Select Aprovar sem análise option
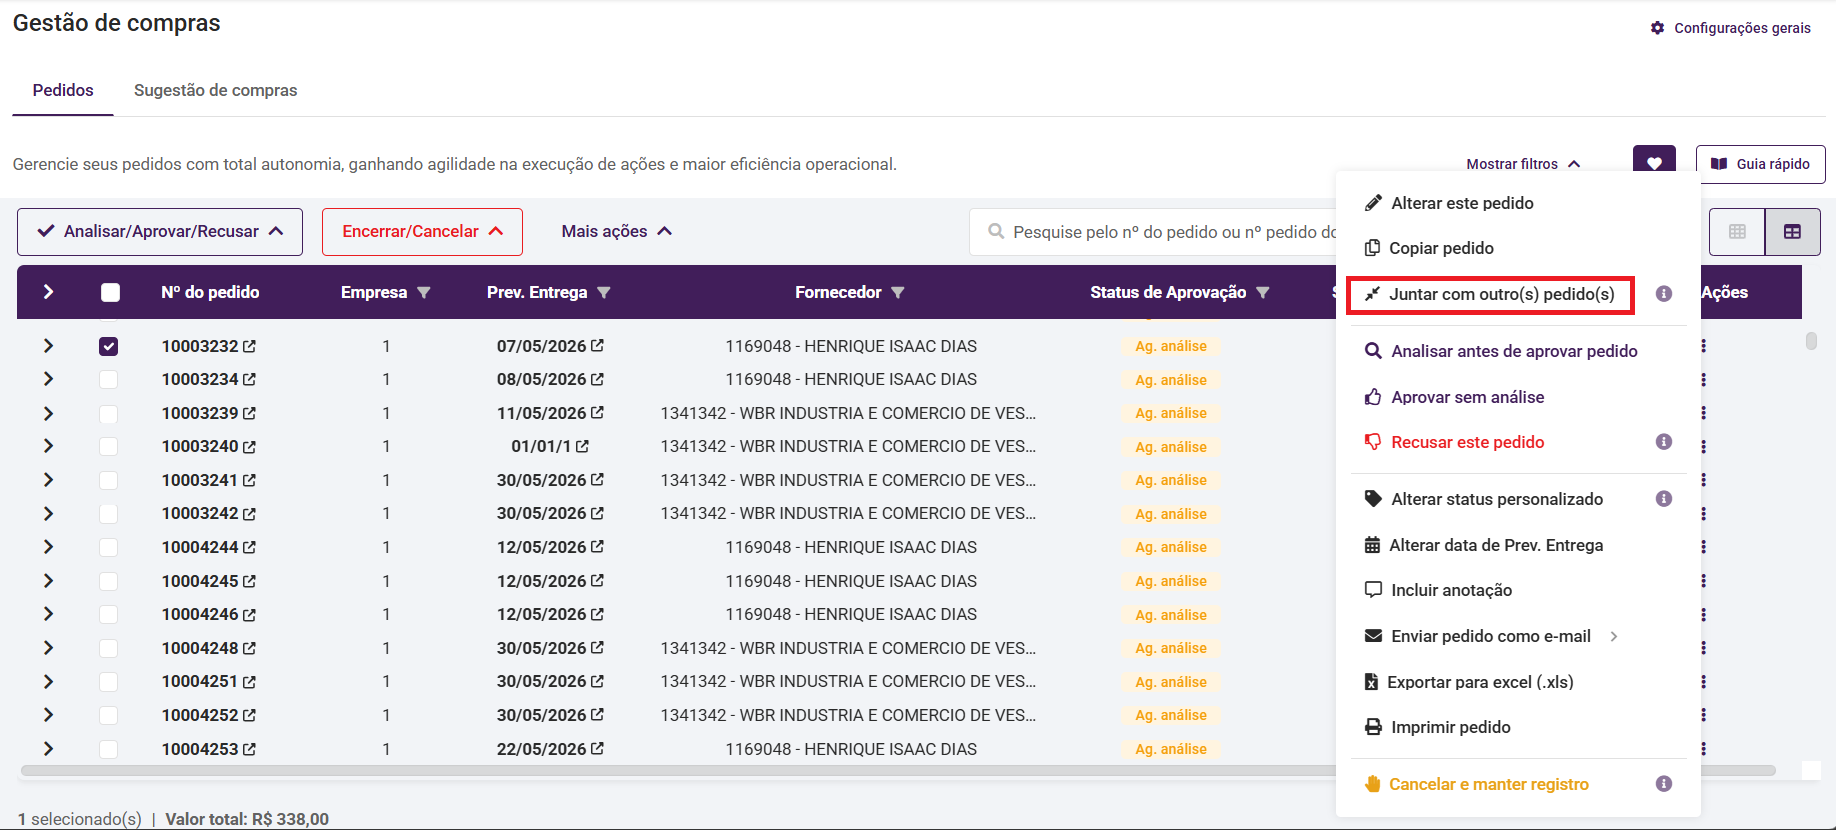 tap(1454, 397)
